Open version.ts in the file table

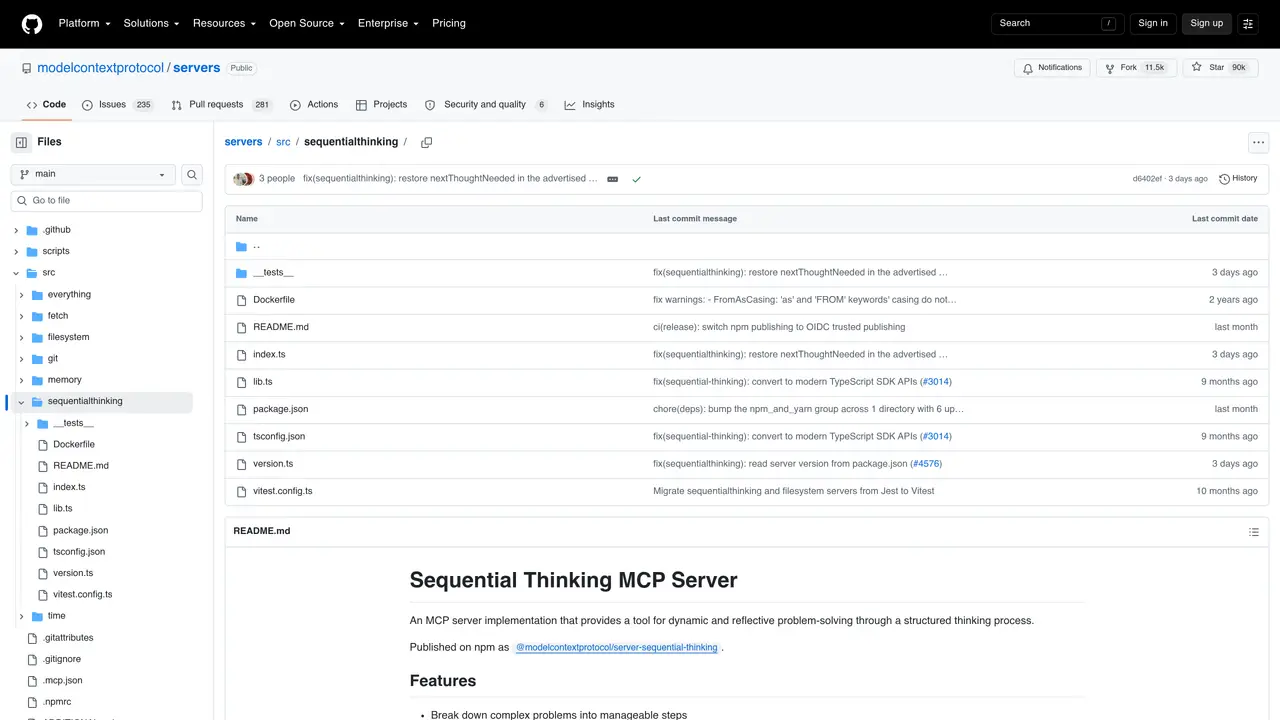[273, 464]
